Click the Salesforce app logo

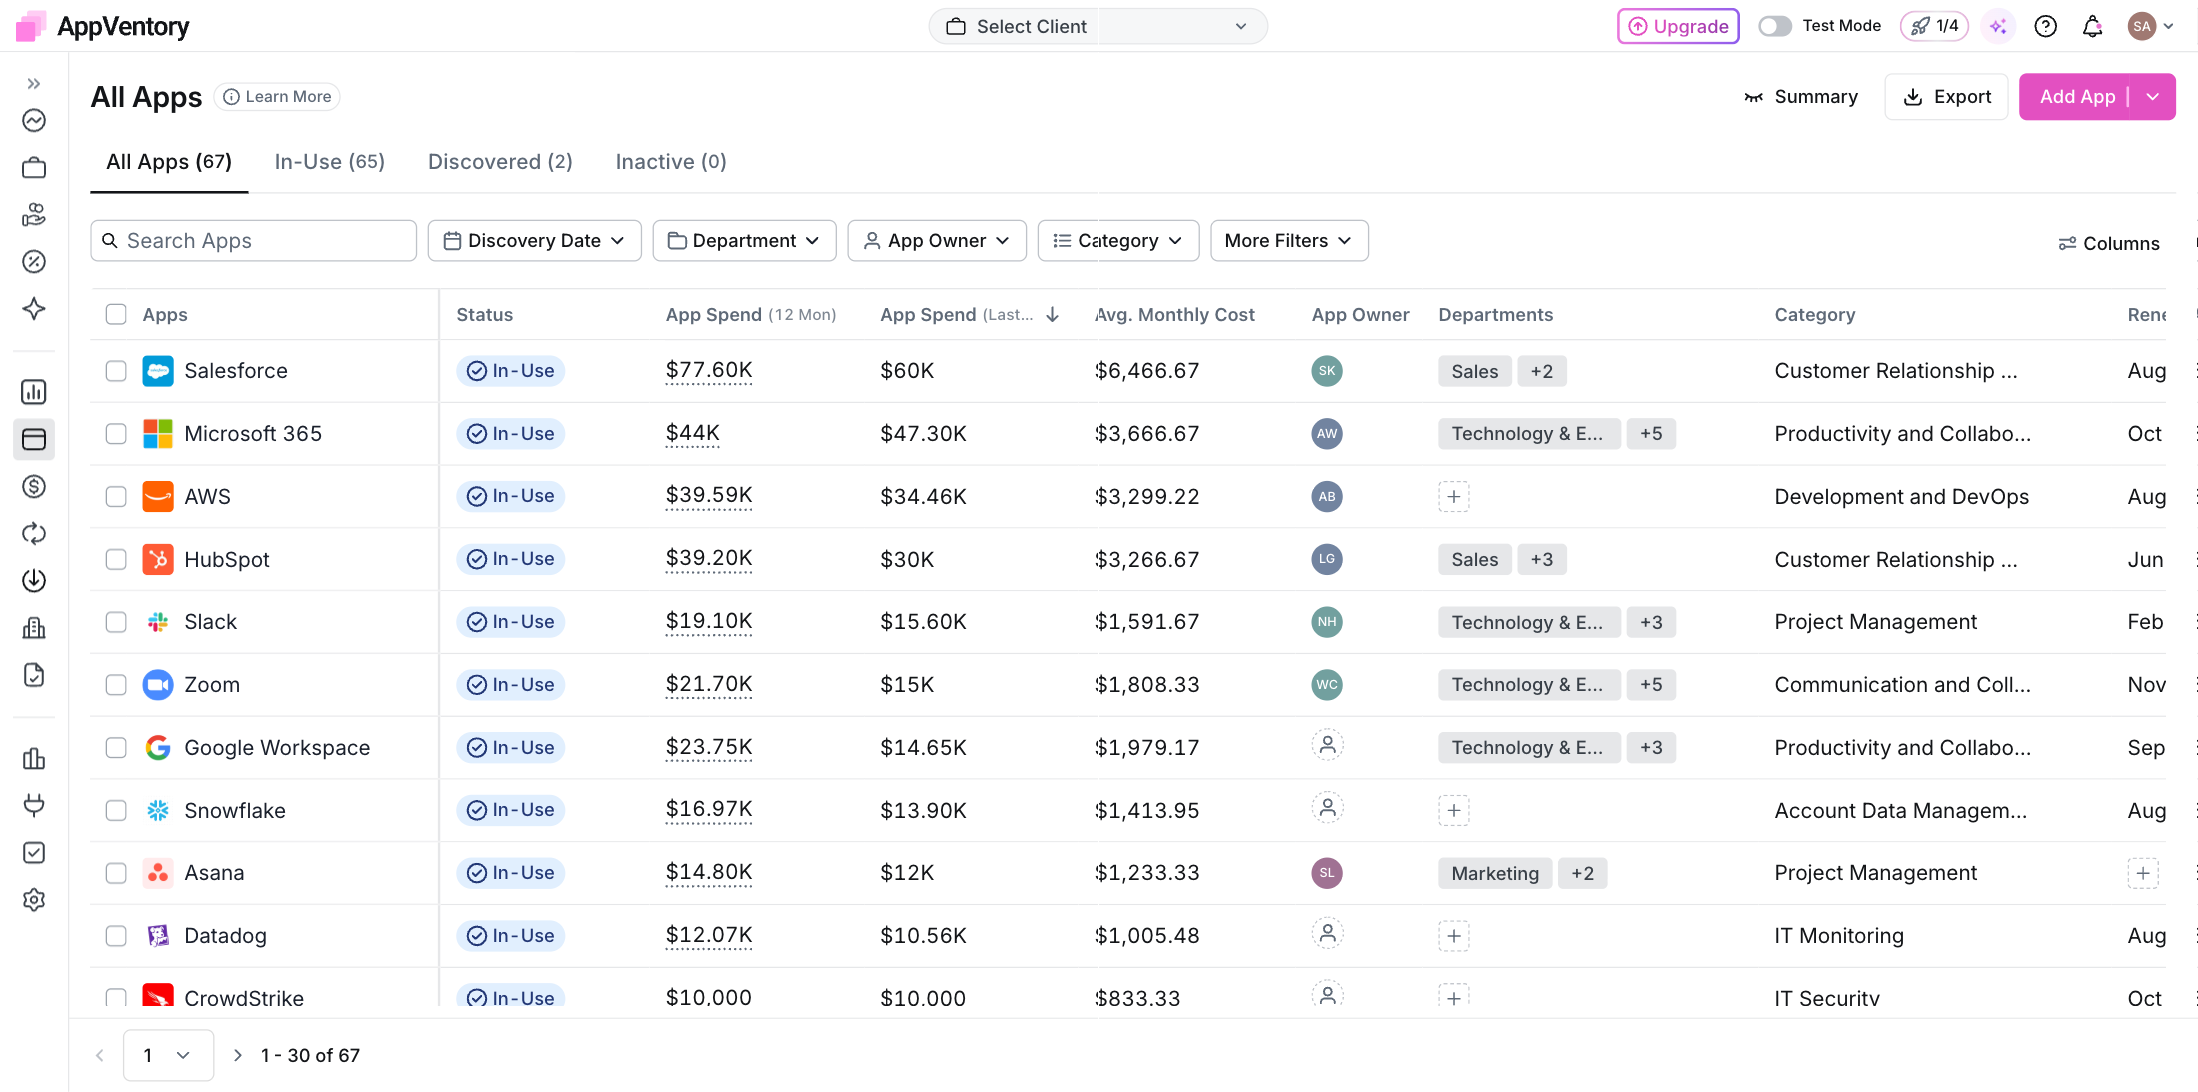[158, 371]
